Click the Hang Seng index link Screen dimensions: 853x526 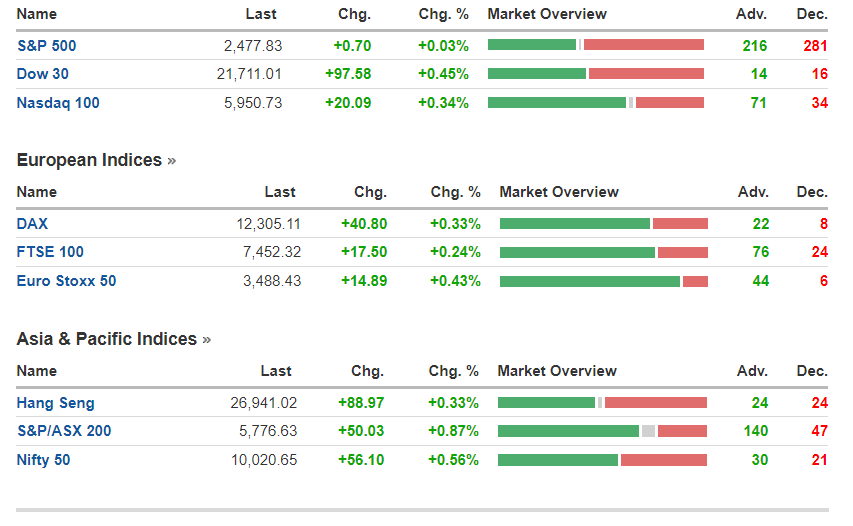pos(56,403)
